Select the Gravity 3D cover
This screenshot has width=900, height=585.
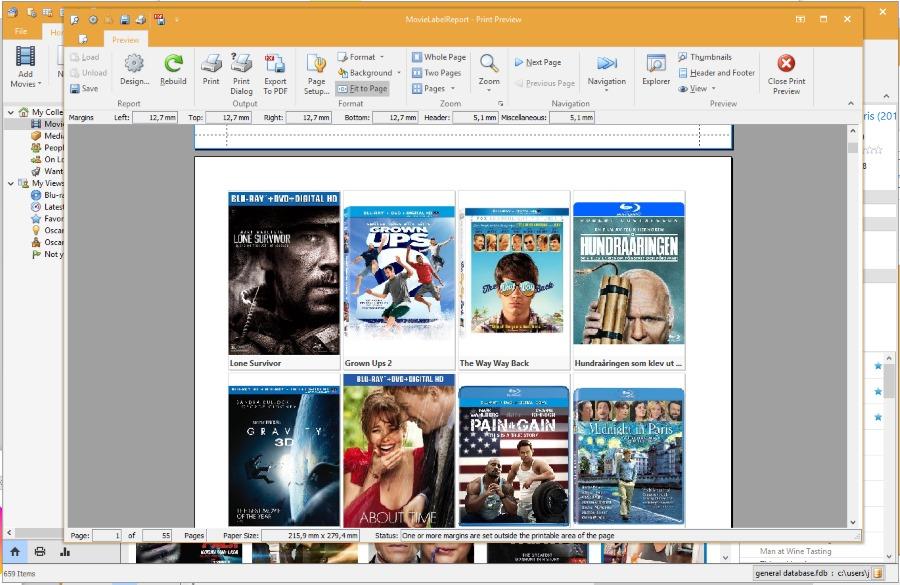[284, 455]
